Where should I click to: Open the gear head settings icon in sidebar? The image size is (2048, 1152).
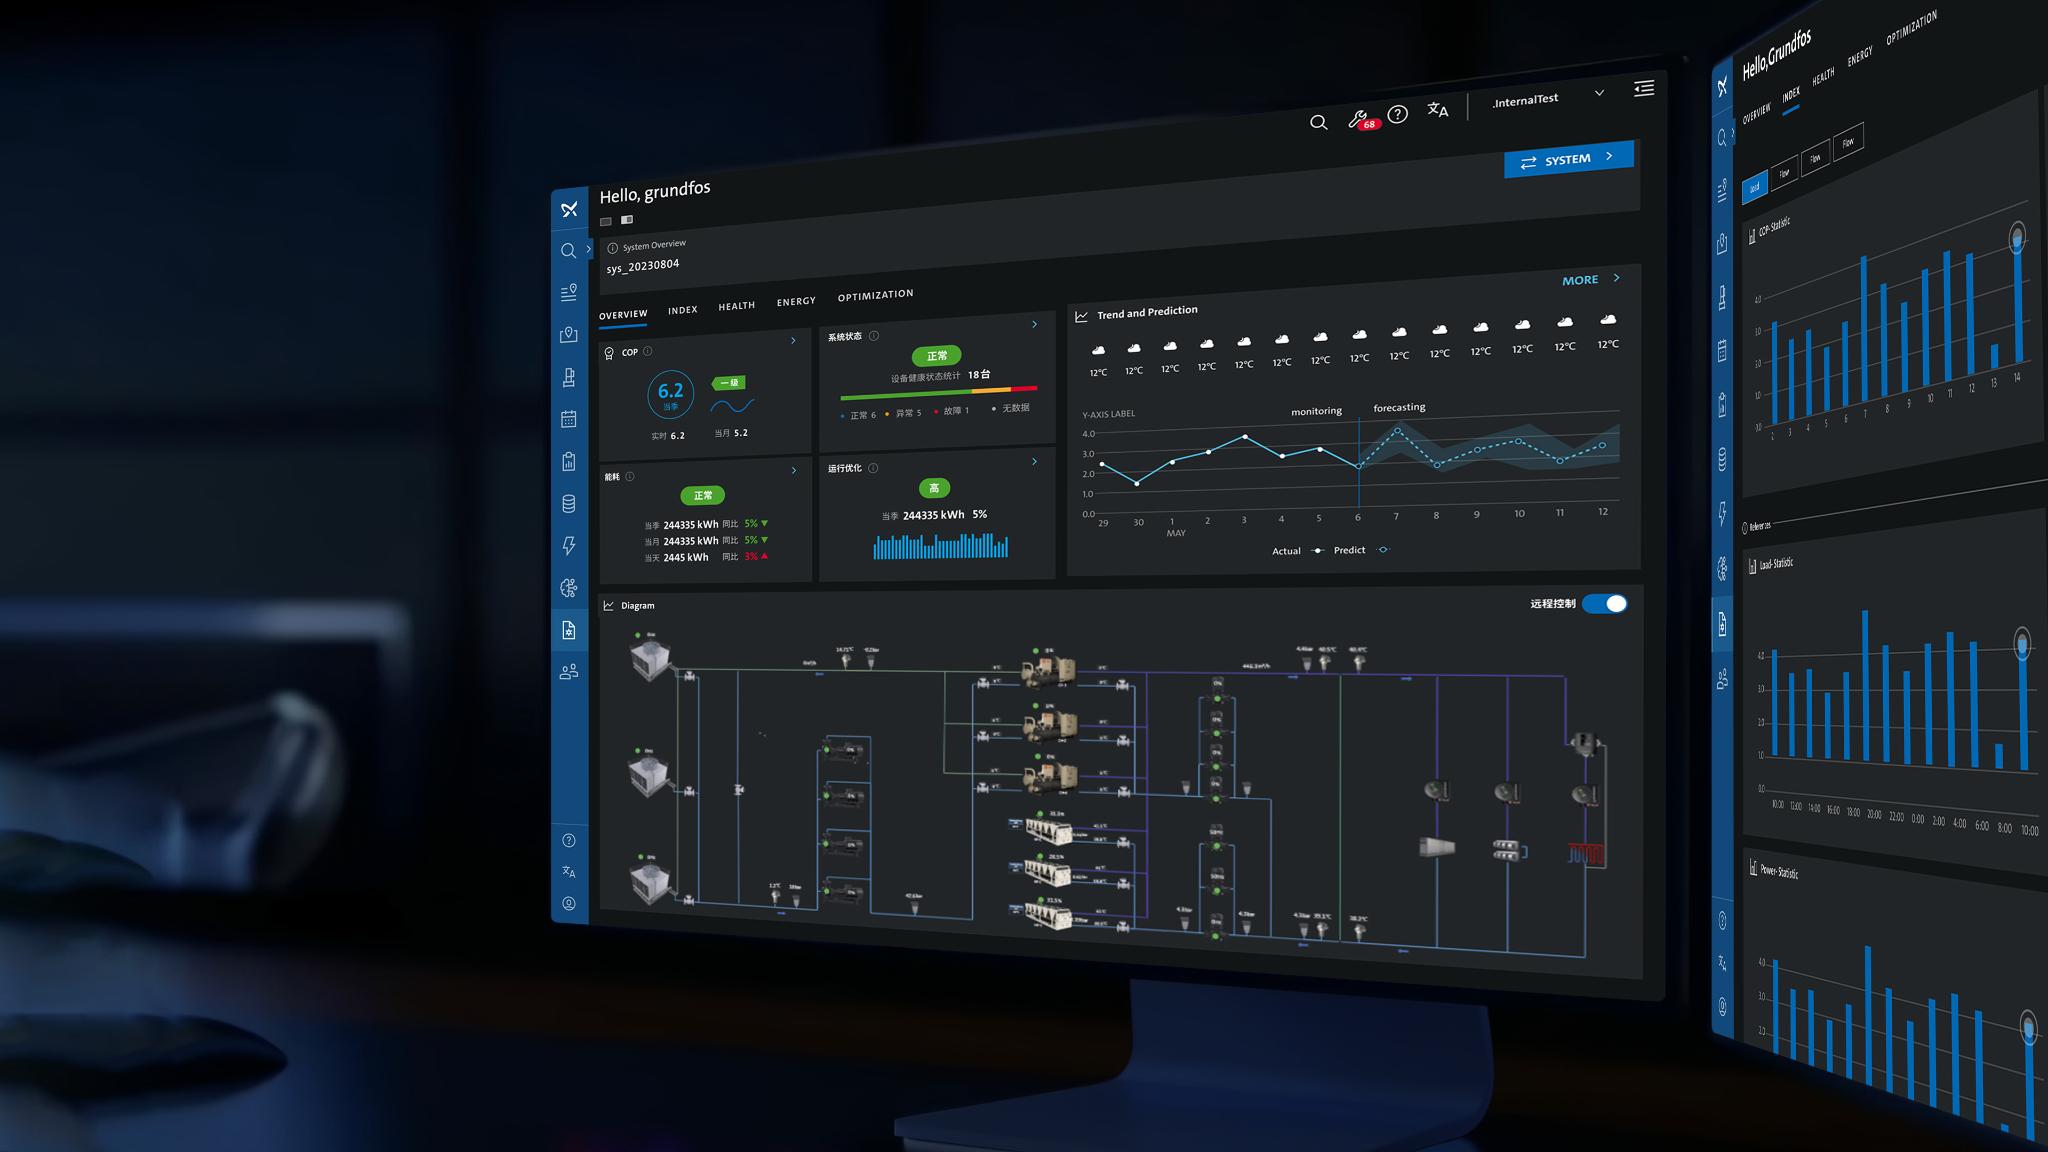tap(569, 588)
